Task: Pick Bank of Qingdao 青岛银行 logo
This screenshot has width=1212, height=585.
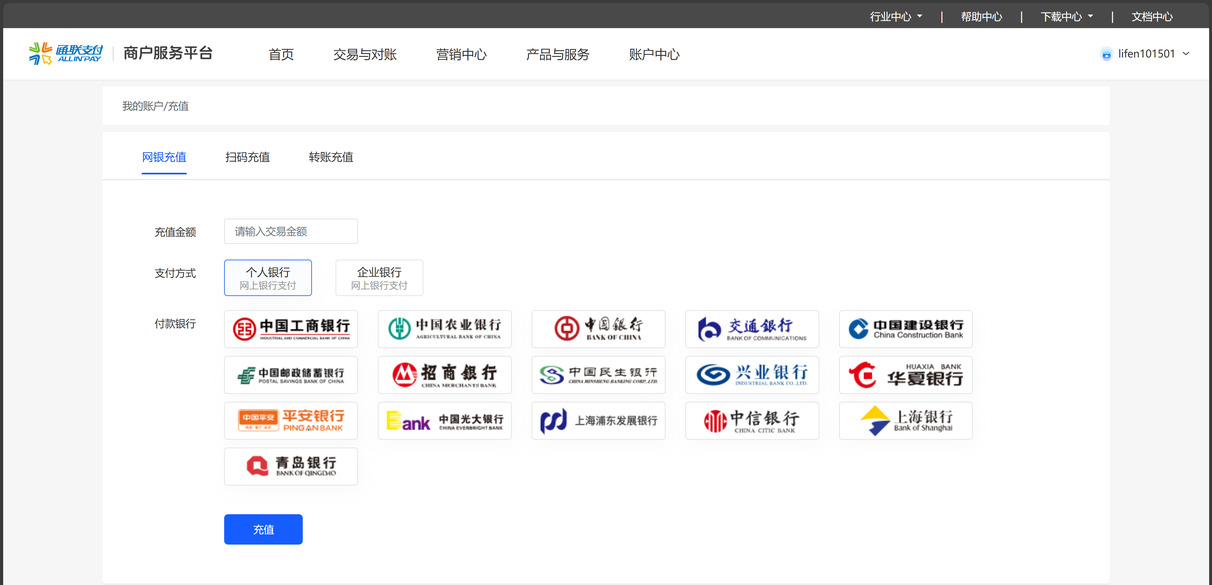Action: [x=291, y=467]
